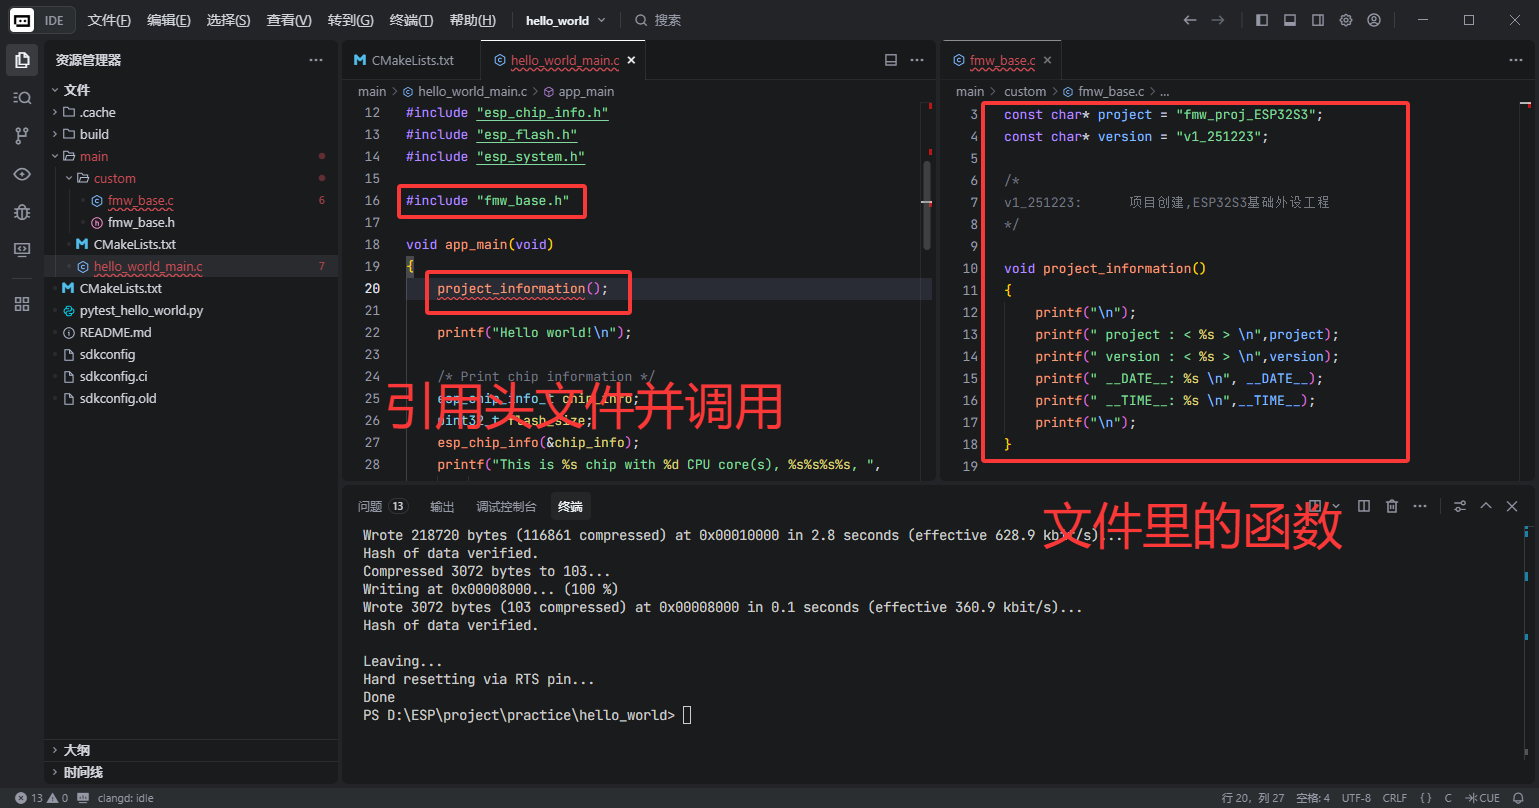Screen dimensions: 1539x808
Task: Open the Extensions grid icon
Action: 22,304
